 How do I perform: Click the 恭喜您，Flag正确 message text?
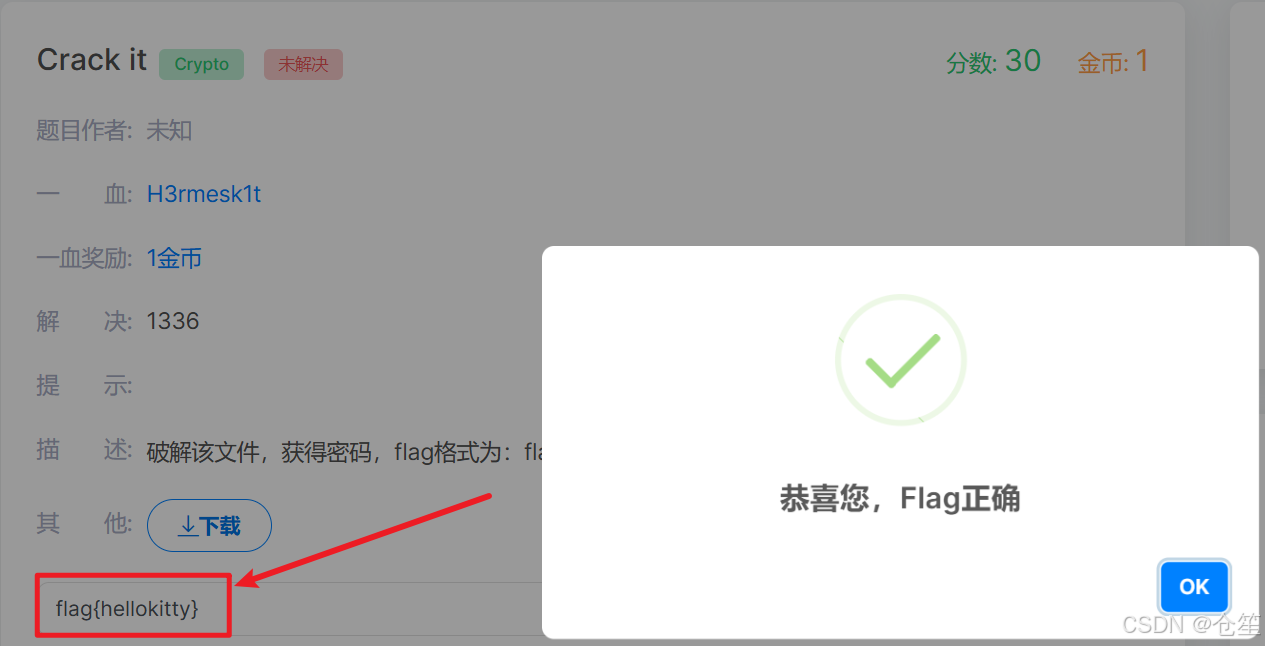(x=900, y=498)
